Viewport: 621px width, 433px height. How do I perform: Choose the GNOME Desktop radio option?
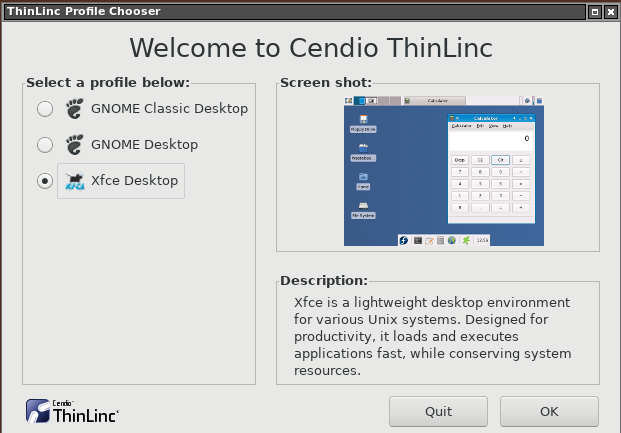point(44,144)
